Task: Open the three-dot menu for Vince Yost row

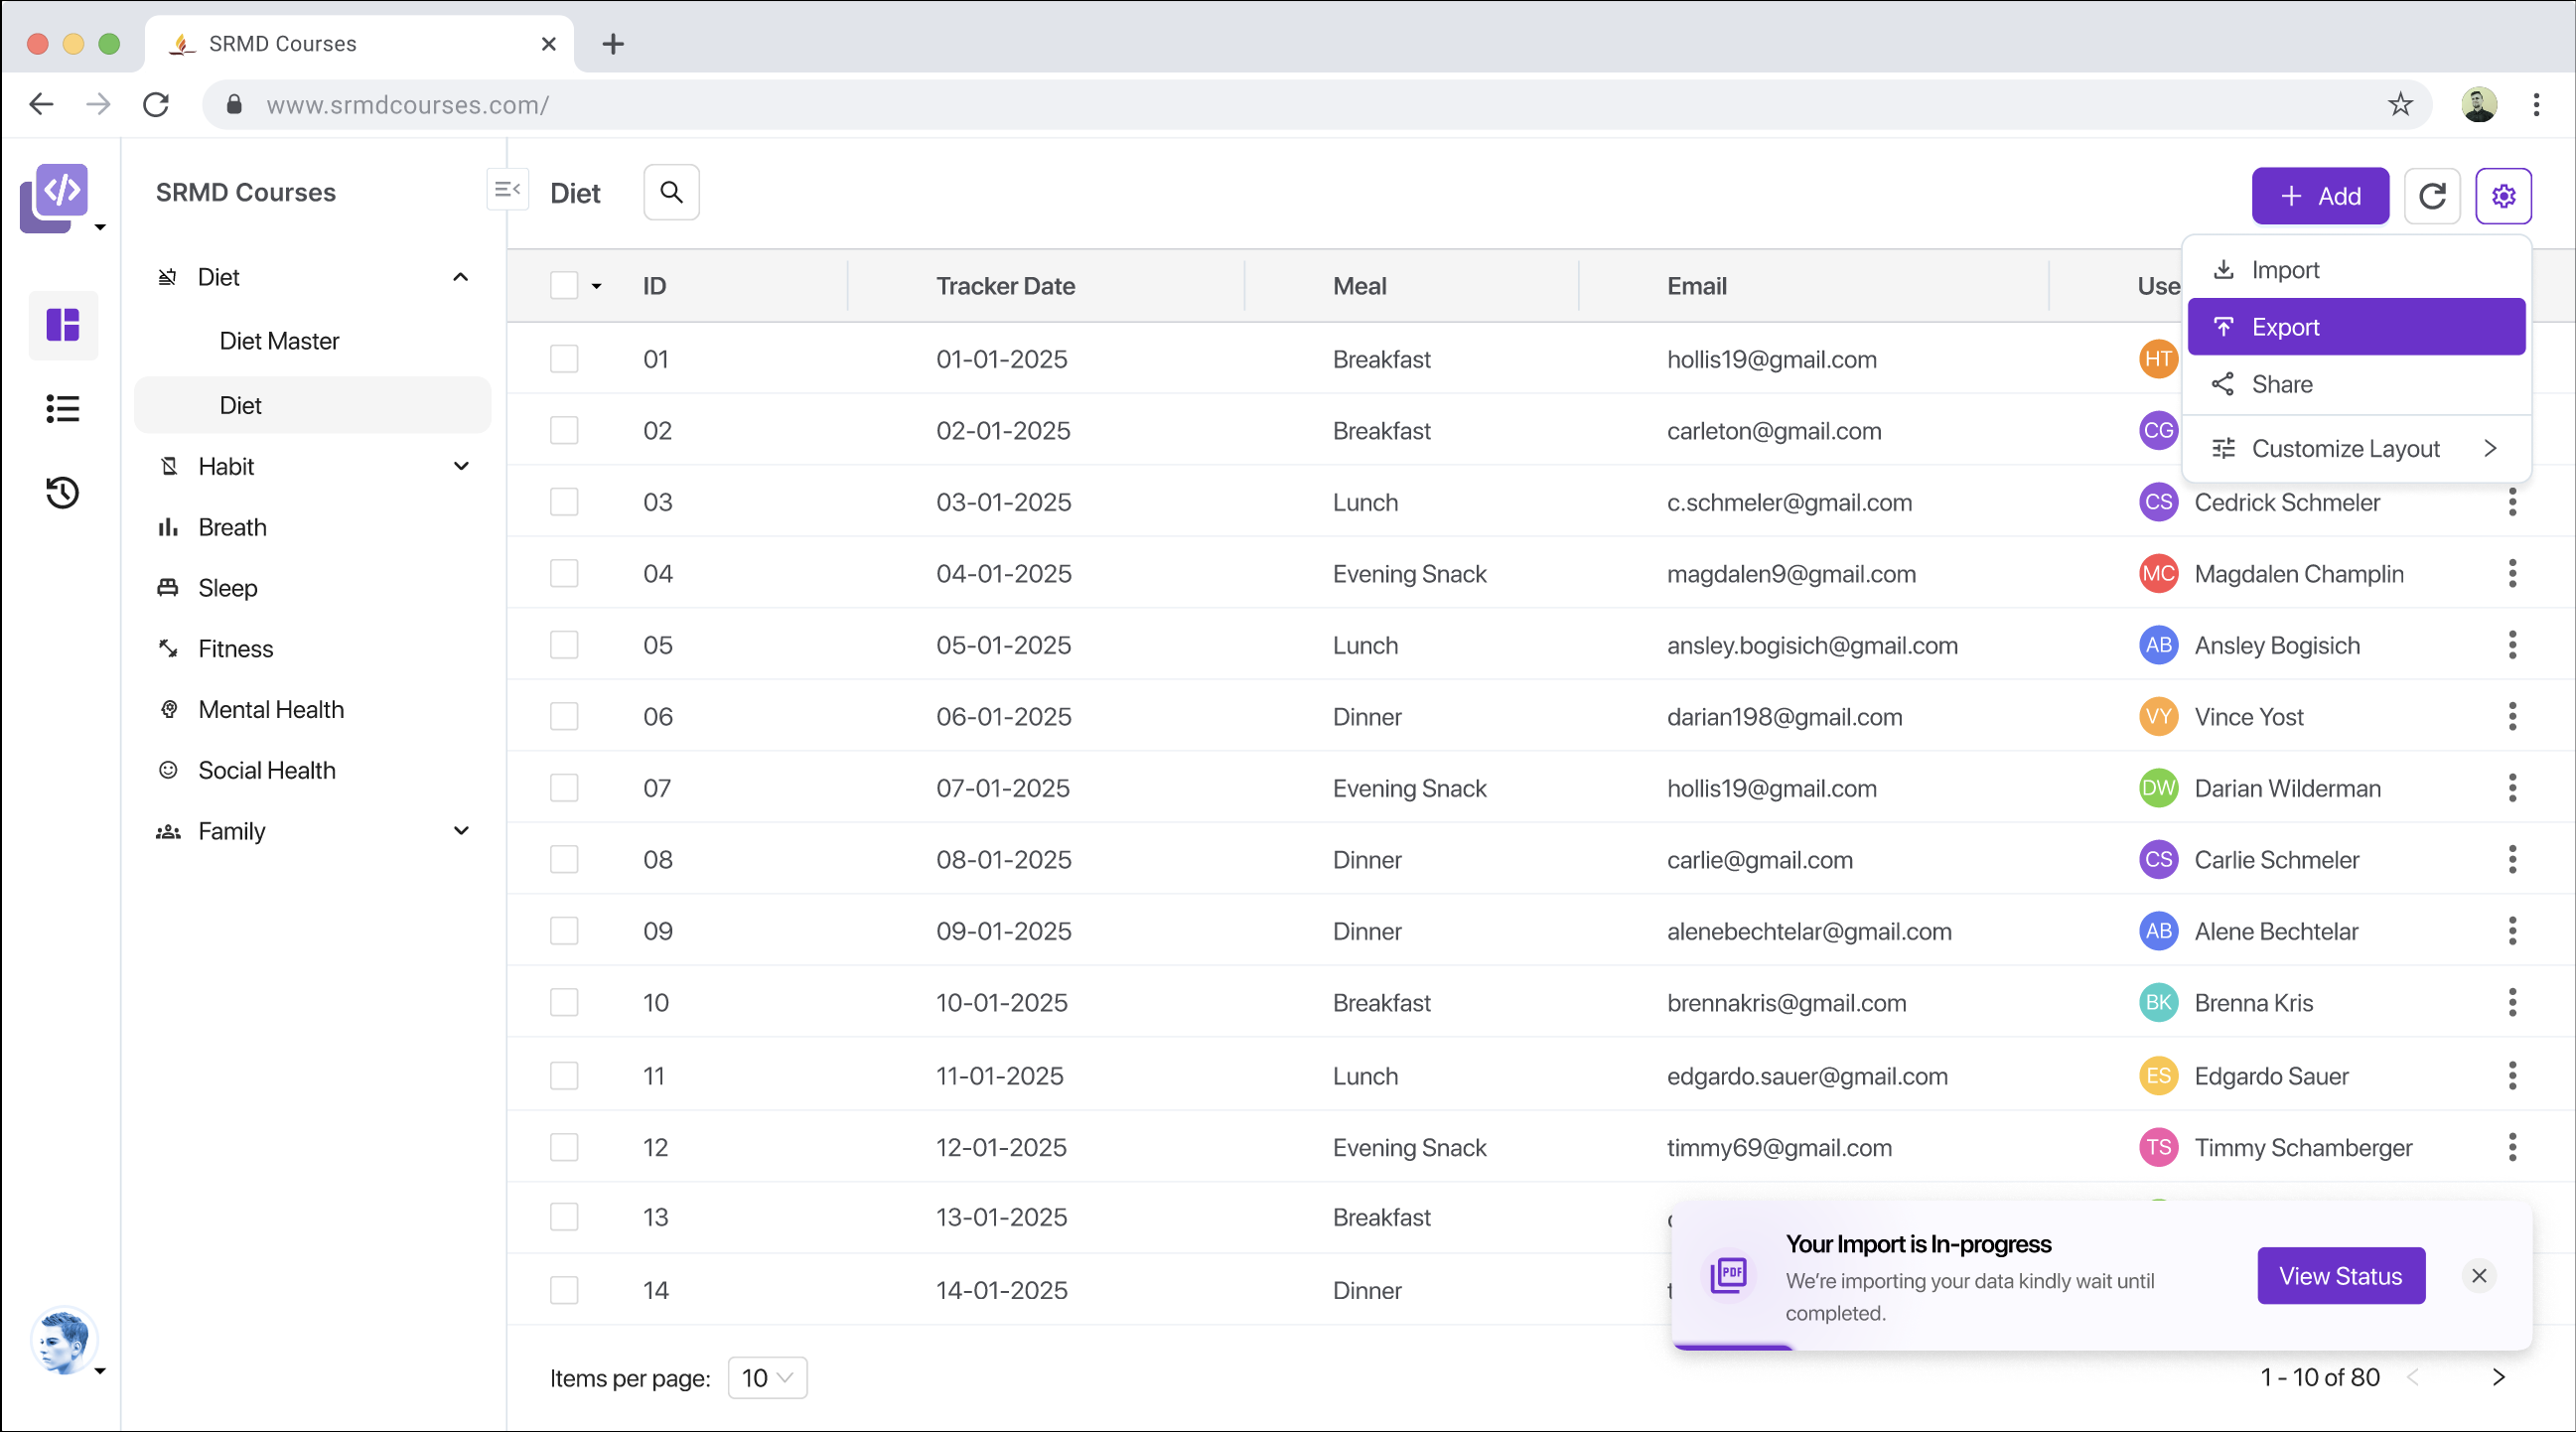Action: 2511,716
